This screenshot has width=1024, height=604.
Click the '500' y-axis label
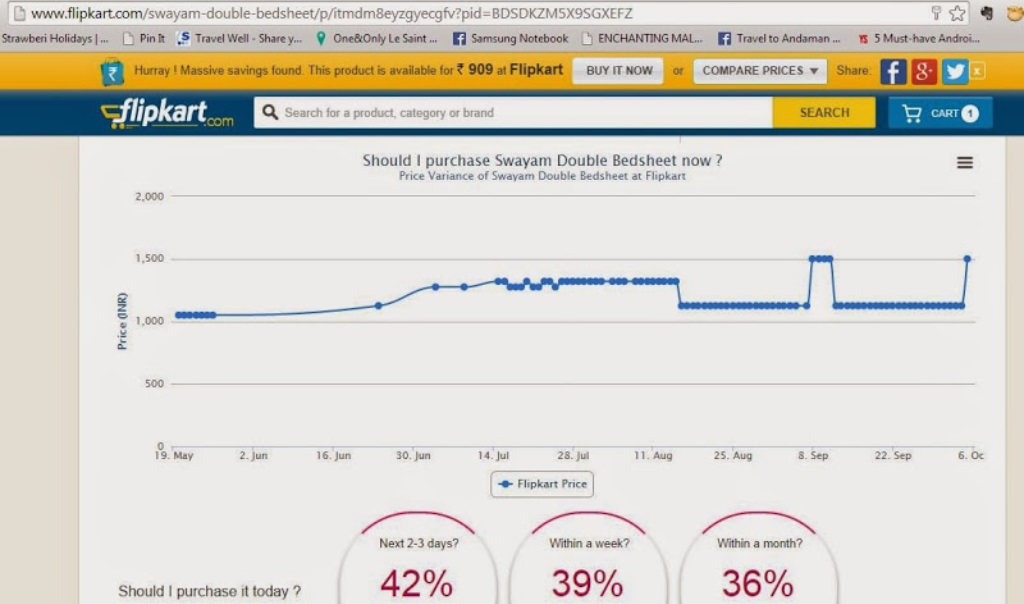click(154, 383)
